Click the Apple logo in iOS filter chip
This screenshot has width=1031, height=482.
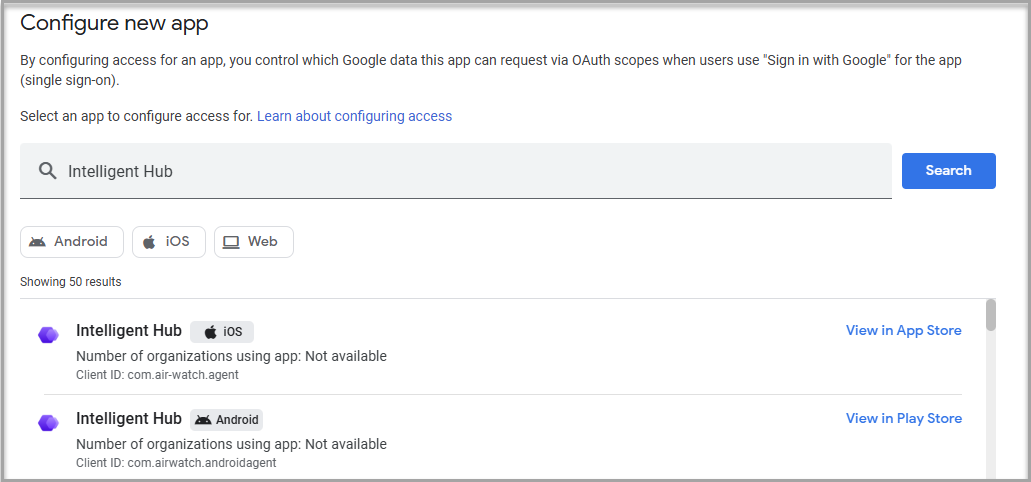click(149, 242)
